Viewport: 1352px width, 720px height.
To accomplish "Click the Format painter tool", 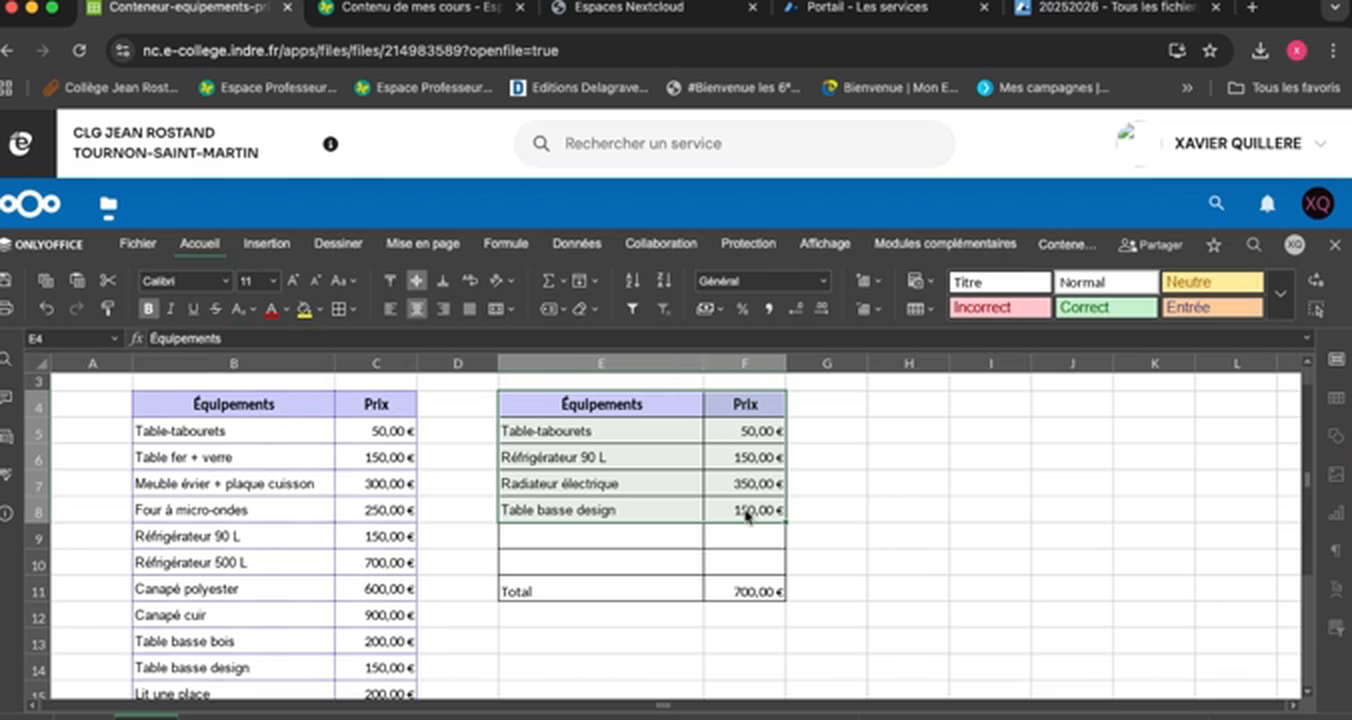I will point(108,308).
